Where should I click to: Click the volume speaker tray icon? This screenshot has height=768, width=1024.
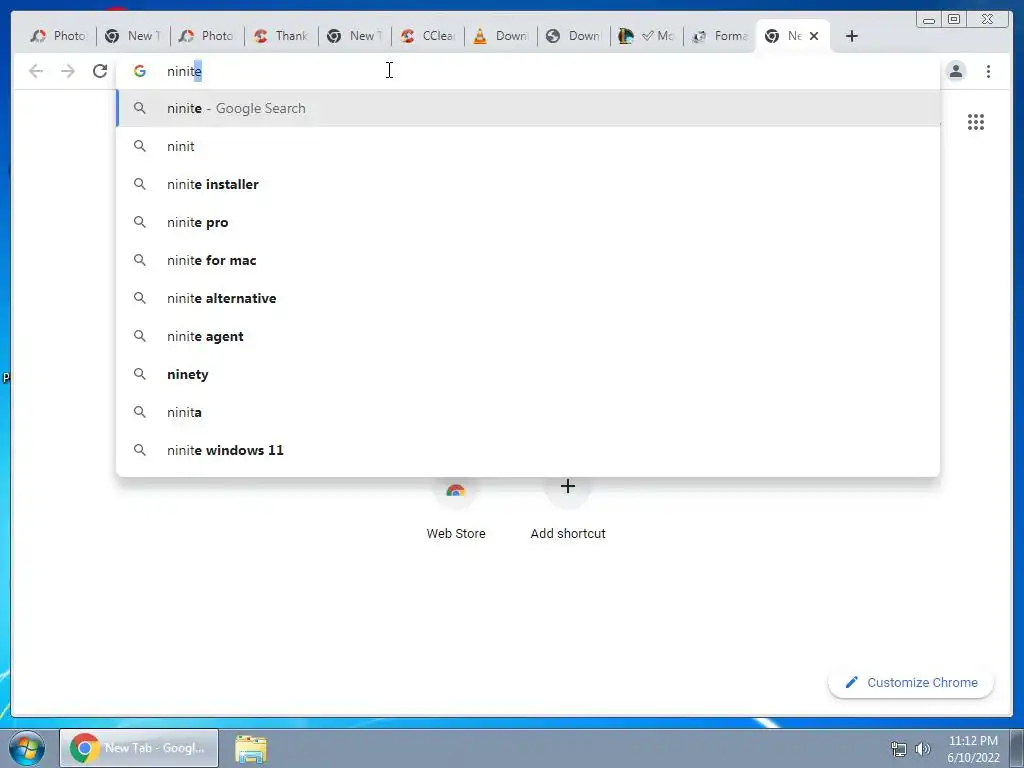[922, 748]
